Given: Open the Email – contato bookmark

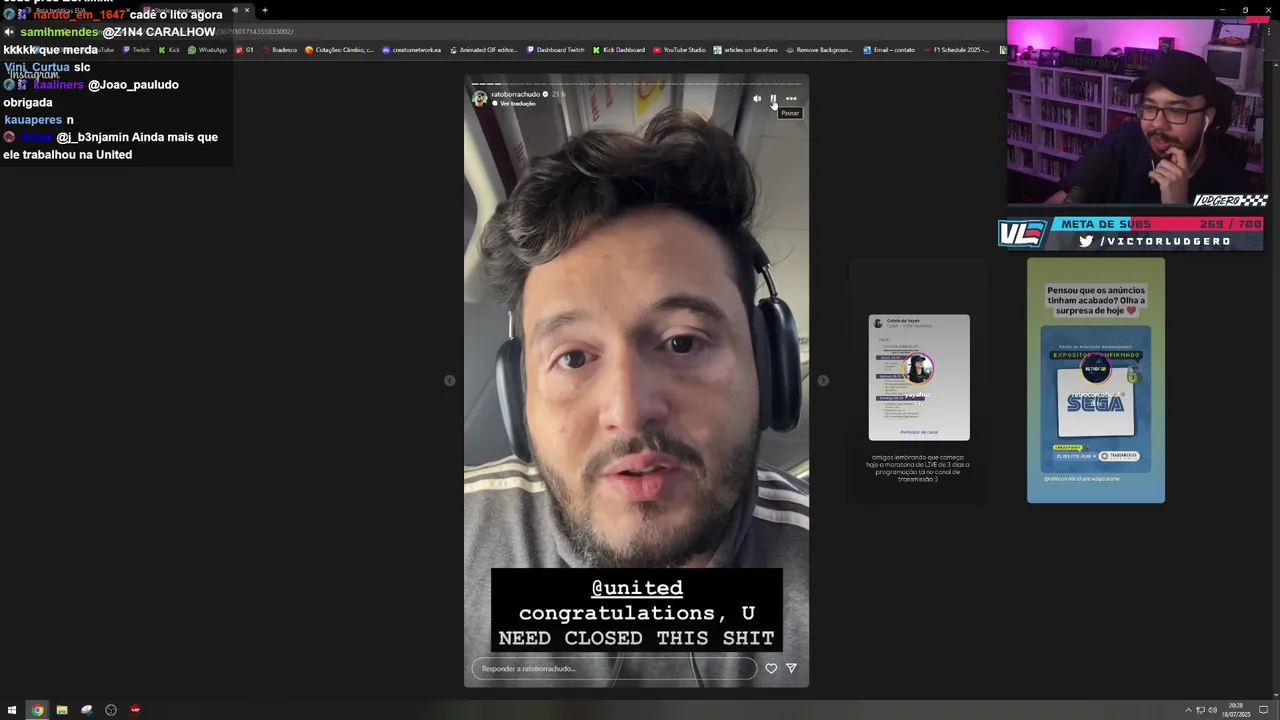Looking at the screenshot, I should point(889,50).
